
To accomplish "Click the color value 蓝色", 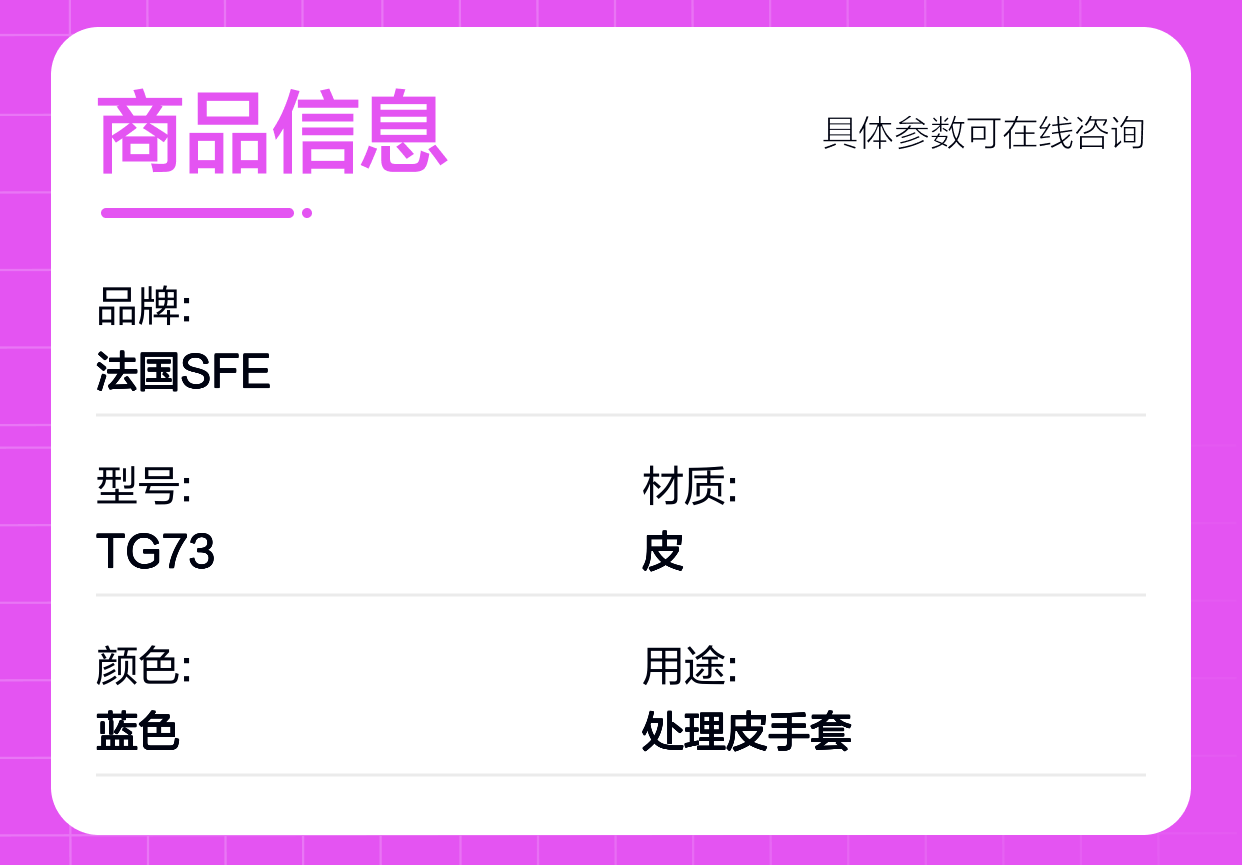I will point(138,732).
